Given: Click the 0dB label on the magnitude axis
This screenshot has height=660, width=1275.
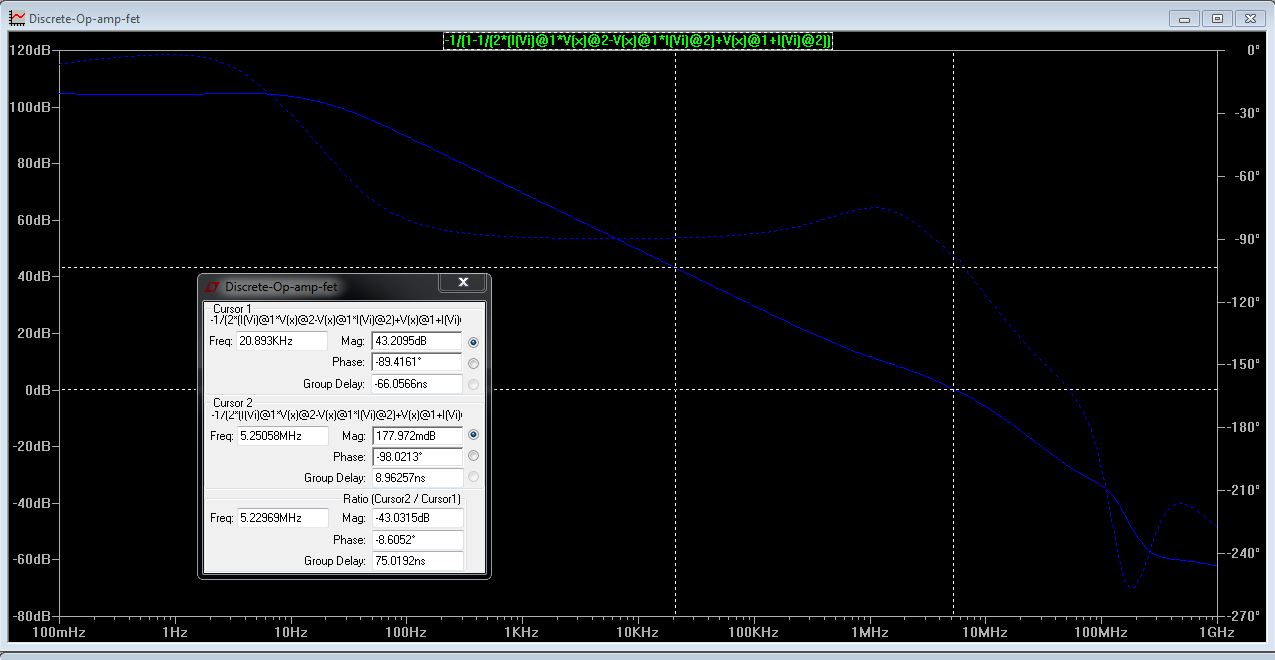Looking at the screenshot, I should [x=37, y=389].
